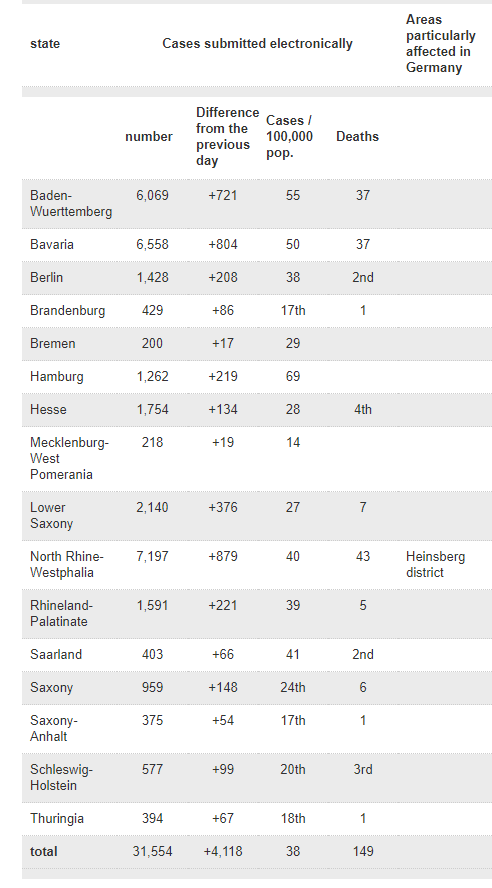This screenshot has height=888, width=492.
Task: Click the Mecklenburg-West Pomerania label
Action: [x=69, y=459]
